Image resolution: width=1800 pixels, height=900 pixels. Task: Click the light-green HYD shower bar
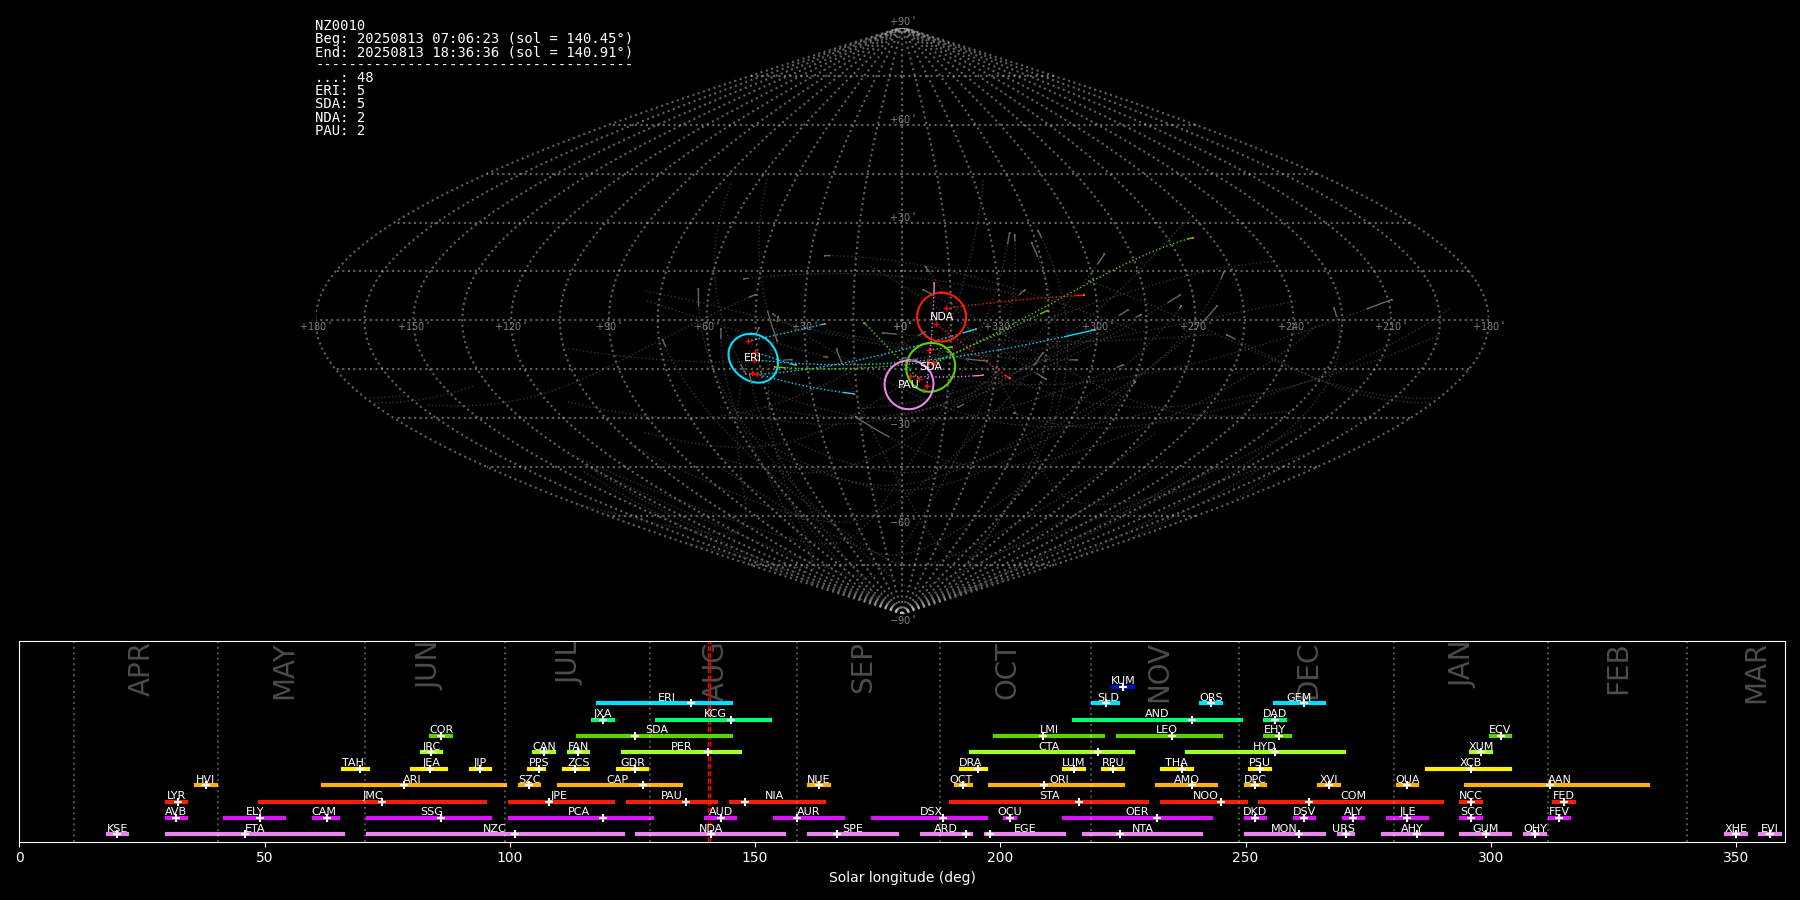[1265, 752]
